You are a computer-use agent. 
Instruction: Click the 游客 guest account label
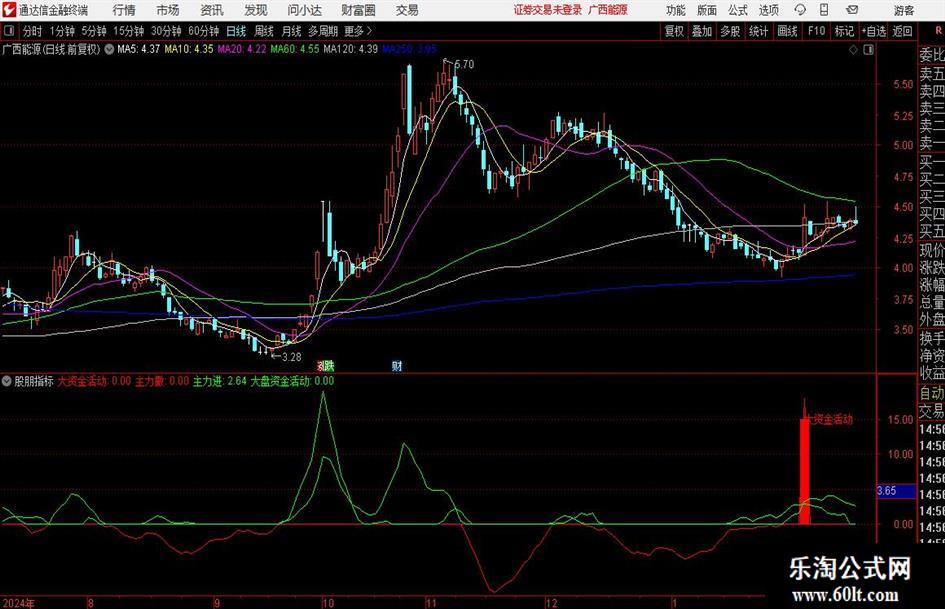(x=903, y=10)
